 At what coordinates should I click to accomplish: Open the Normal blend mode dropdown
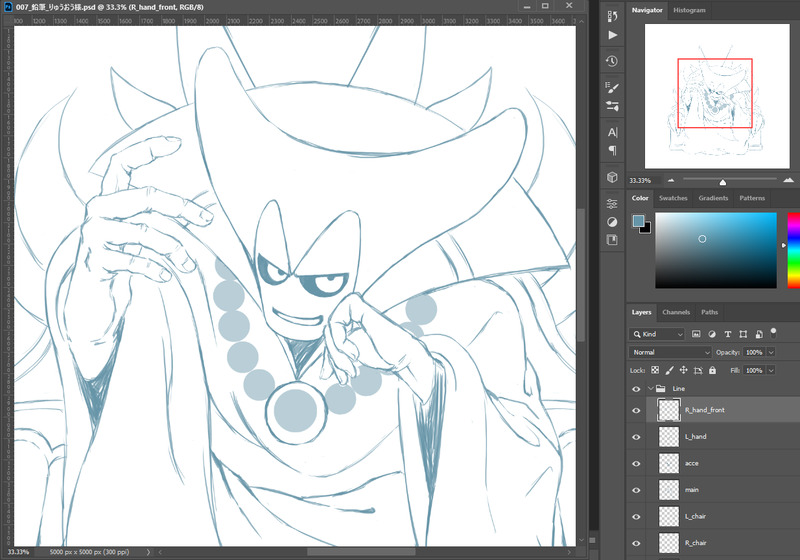click(669, 352)
